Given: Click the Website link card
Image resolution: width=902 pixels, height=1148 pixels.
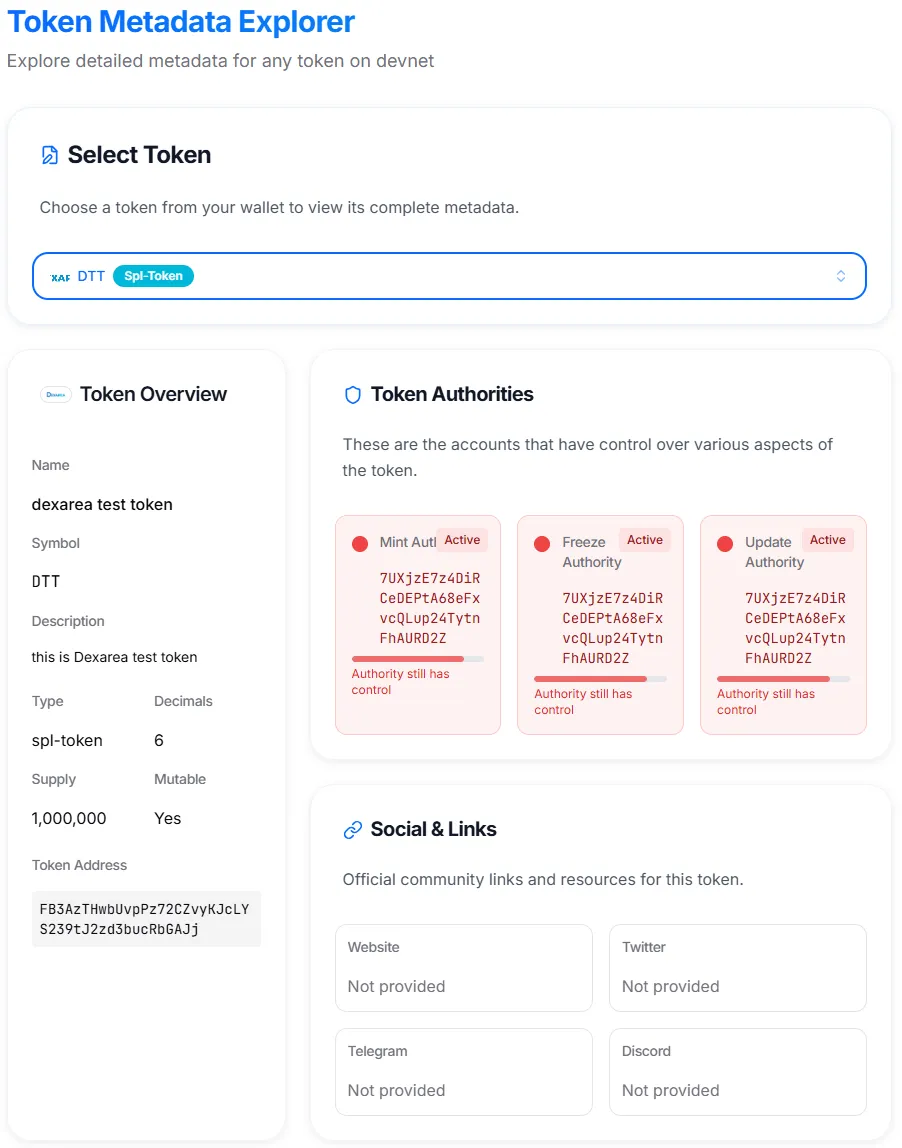Looking at the screenshot, I should tap(463, 967).
